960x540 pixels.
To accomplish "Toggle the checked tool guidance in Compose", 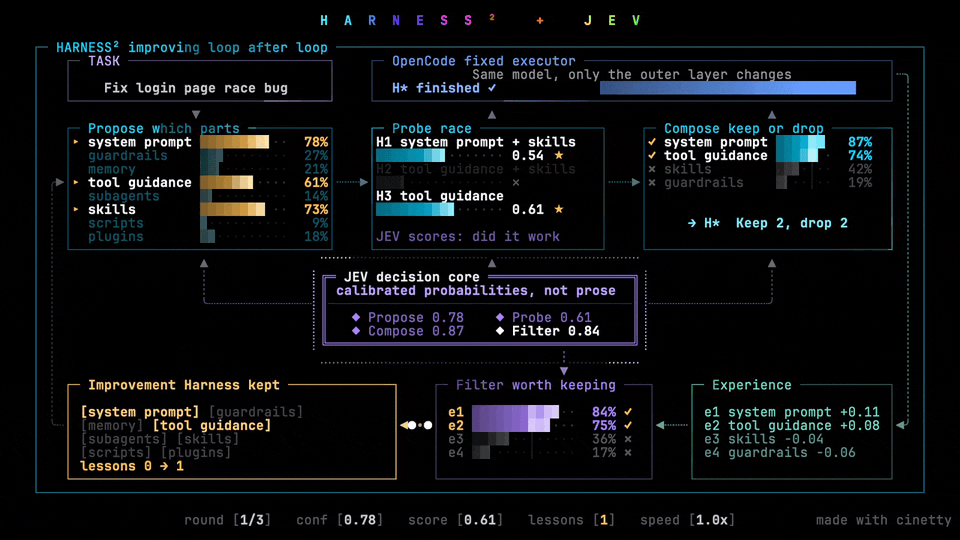I will 652,156.
